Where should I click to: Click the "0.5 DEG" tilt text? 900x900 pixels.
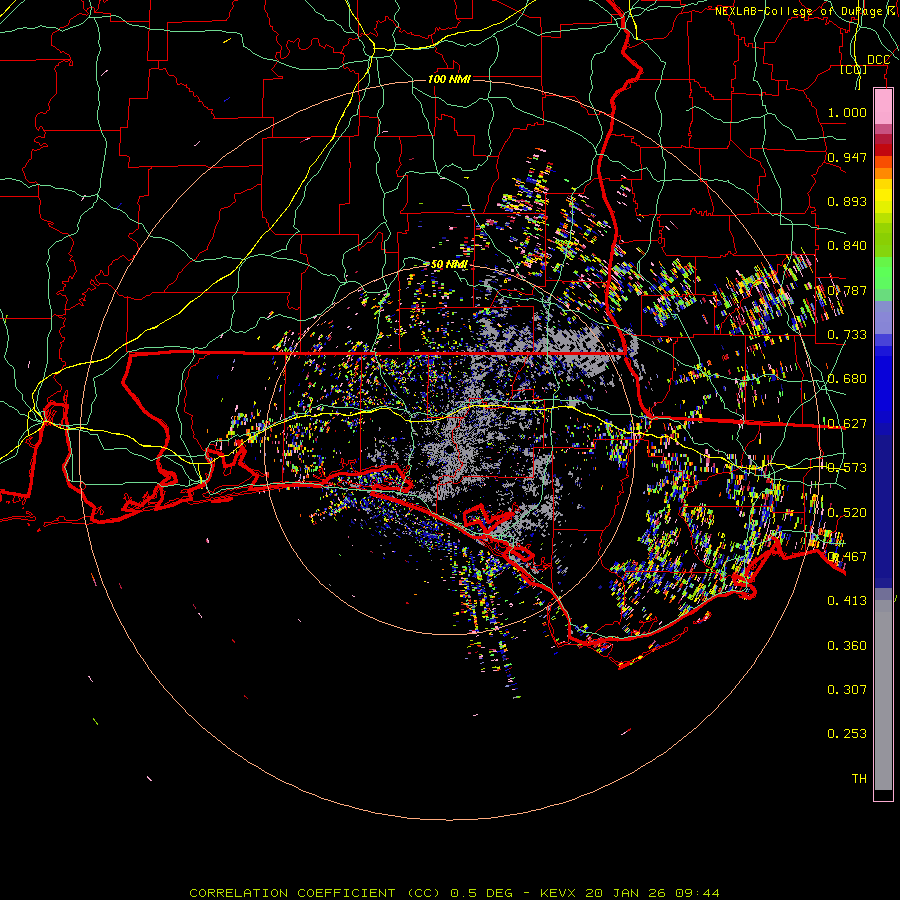tap(482, 893)
